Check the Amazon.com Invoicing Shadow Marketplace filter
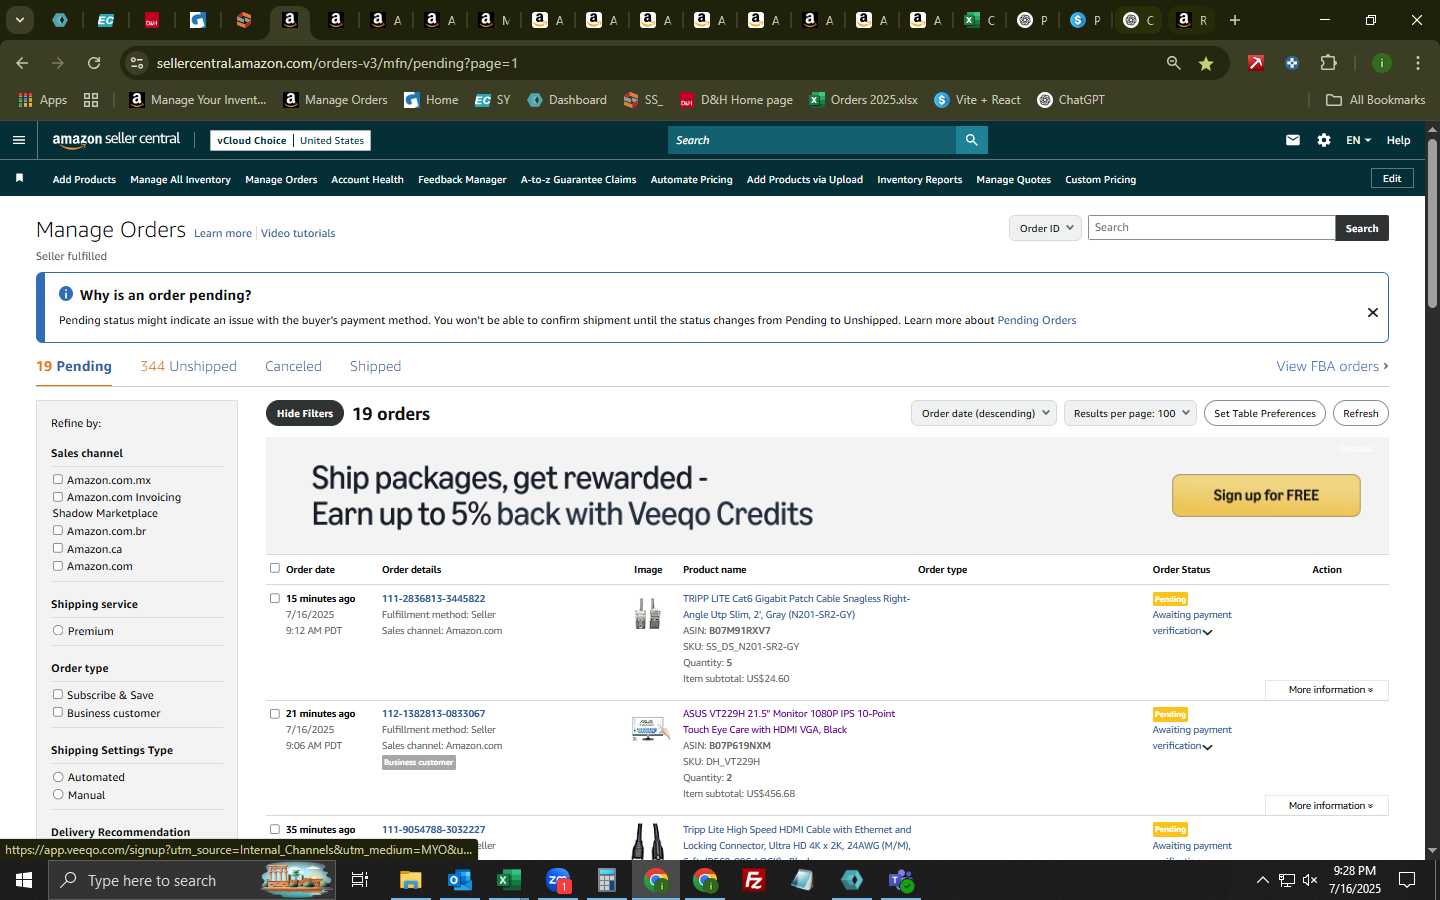1440x900 pixels. [58, 497]
